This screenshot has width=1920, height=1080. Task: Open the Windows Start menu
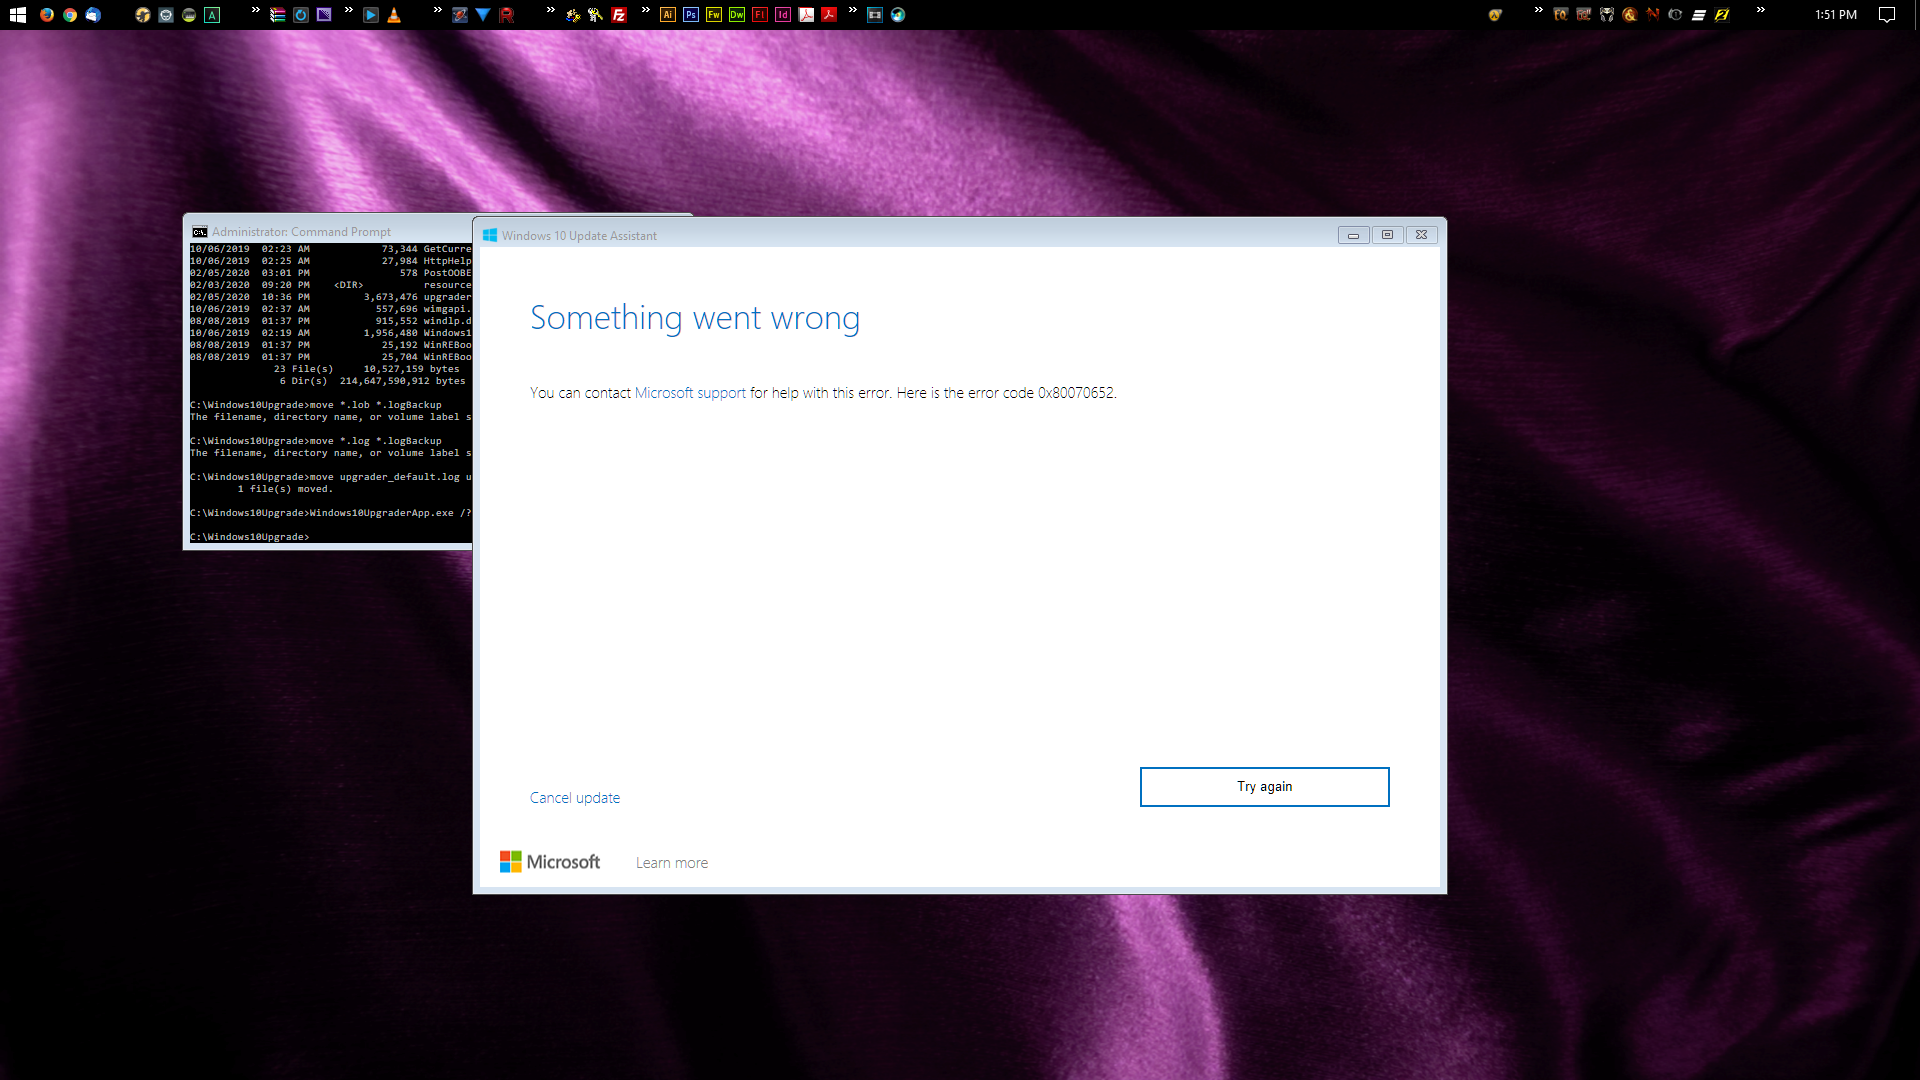click(18, 15)
